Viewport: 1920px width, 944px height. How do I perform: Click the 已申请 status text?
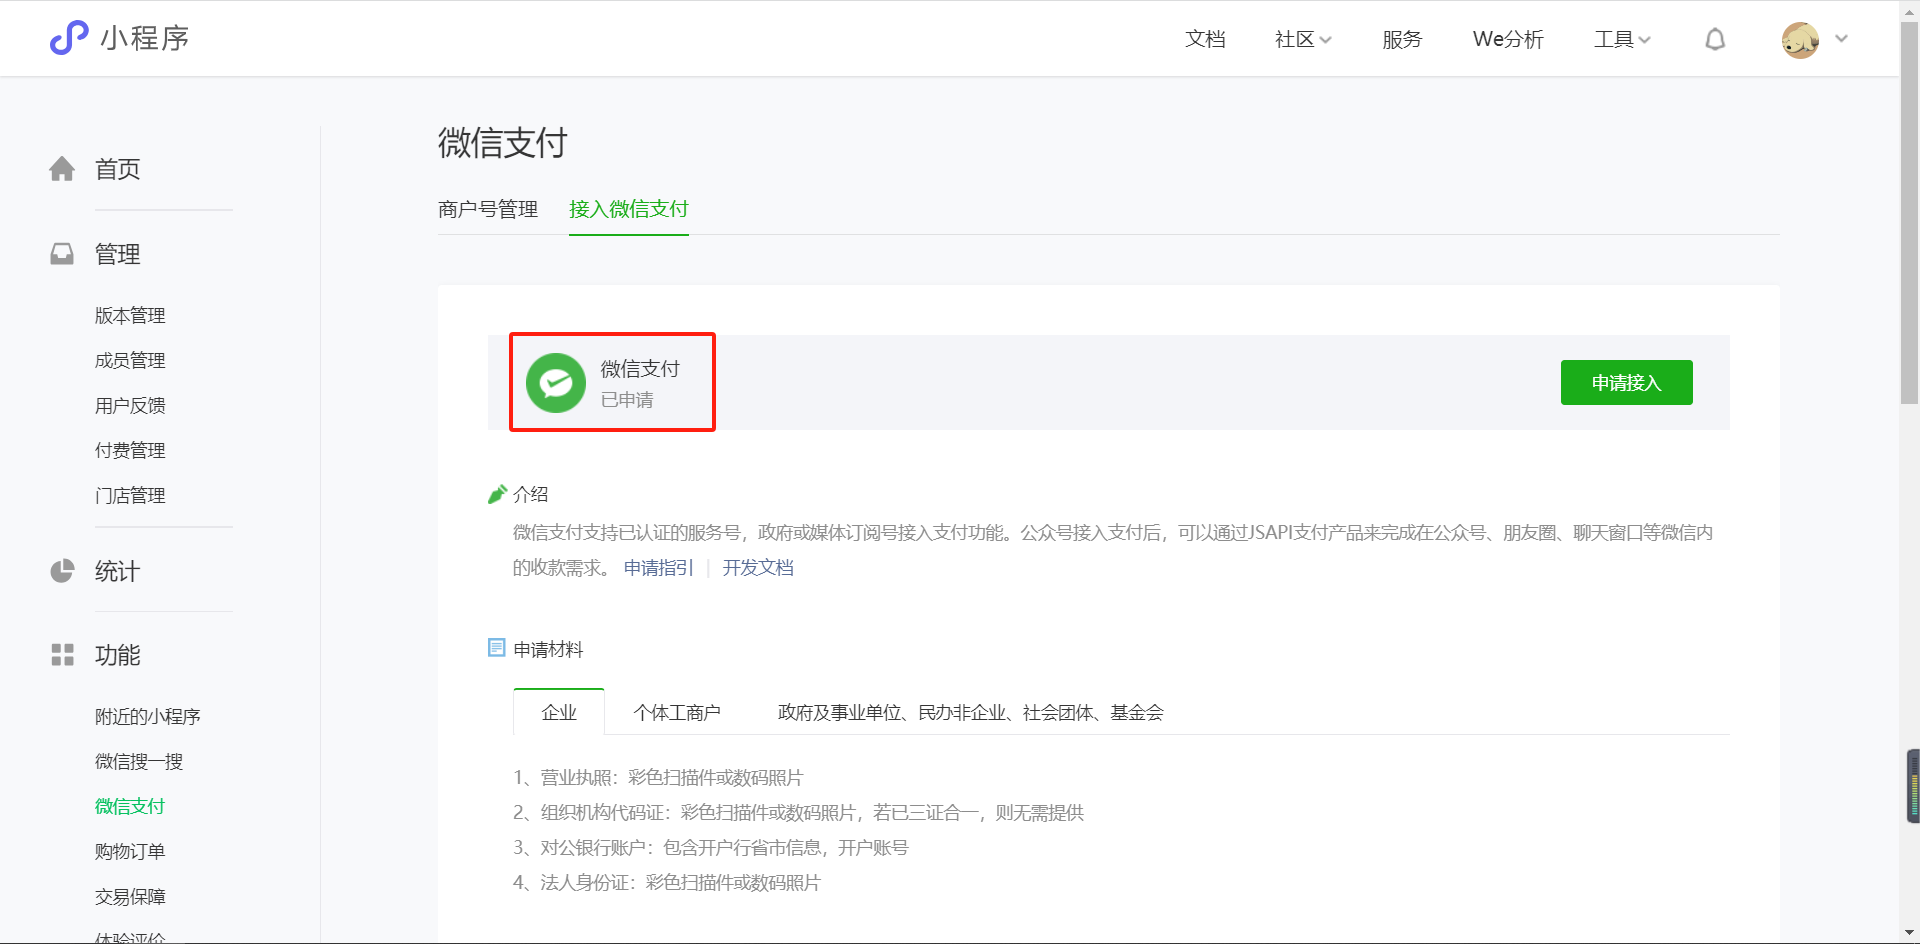(627, 400)
